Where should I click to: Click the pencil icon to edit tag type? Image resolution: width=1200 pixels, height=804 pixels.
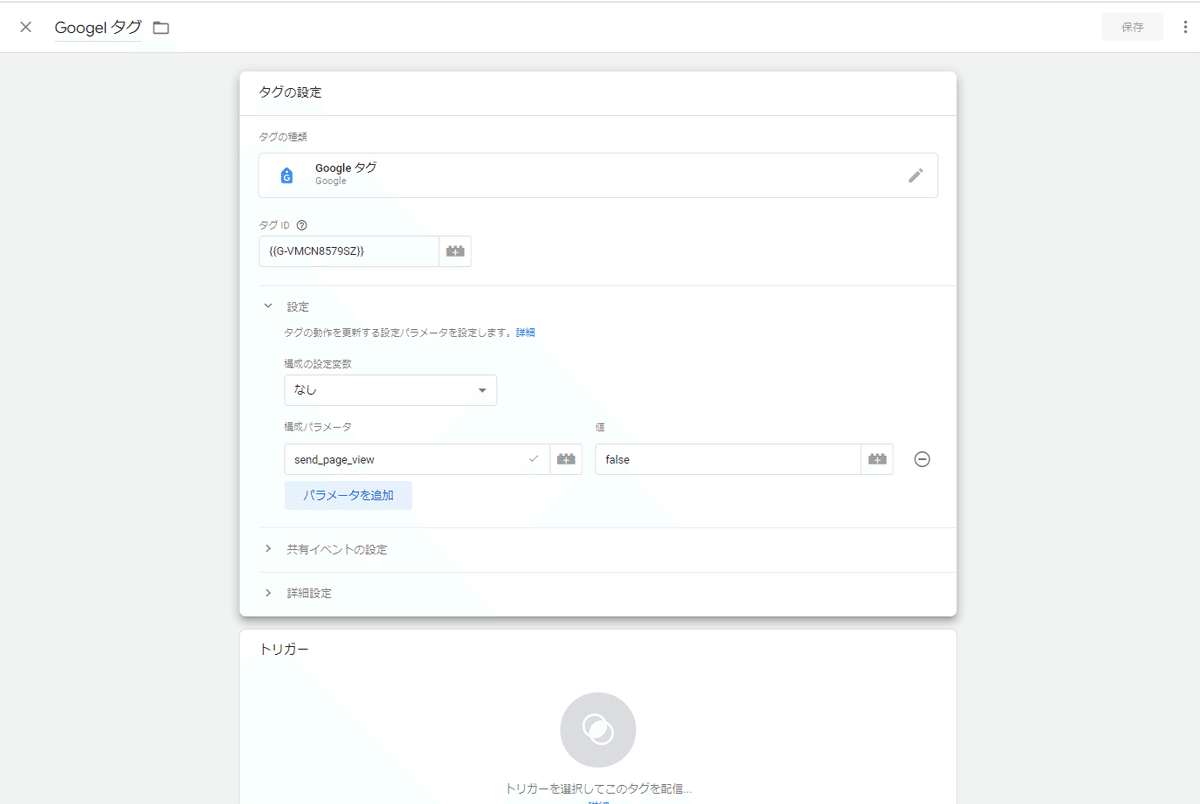(x=915, y=175)
